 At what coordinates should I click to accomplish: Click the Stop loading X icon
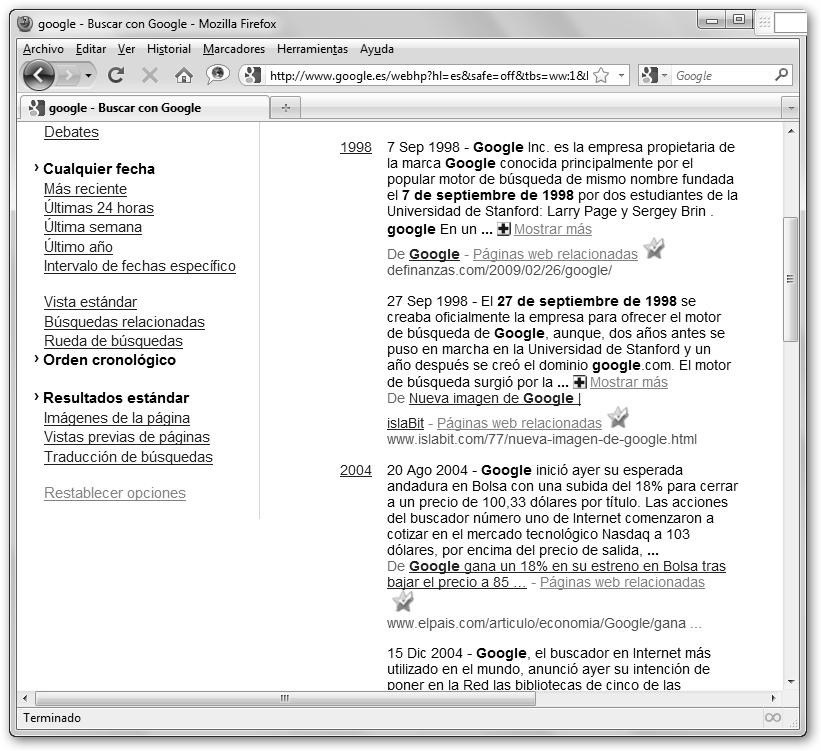tap(150, 75)
